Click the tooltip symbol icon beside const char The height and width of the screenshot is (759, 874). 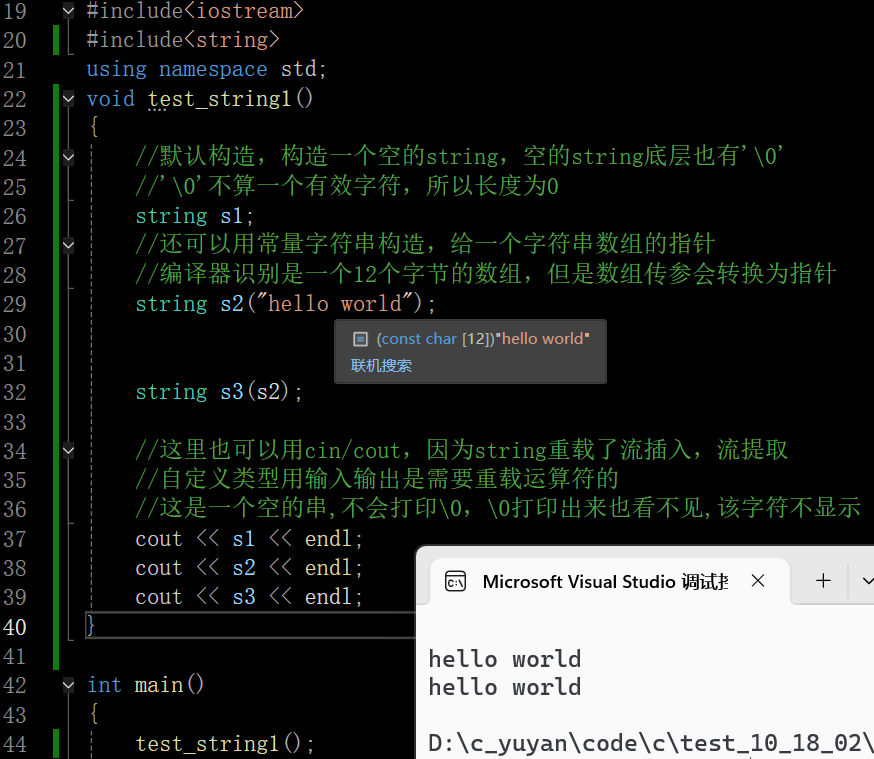click(361, 339)
